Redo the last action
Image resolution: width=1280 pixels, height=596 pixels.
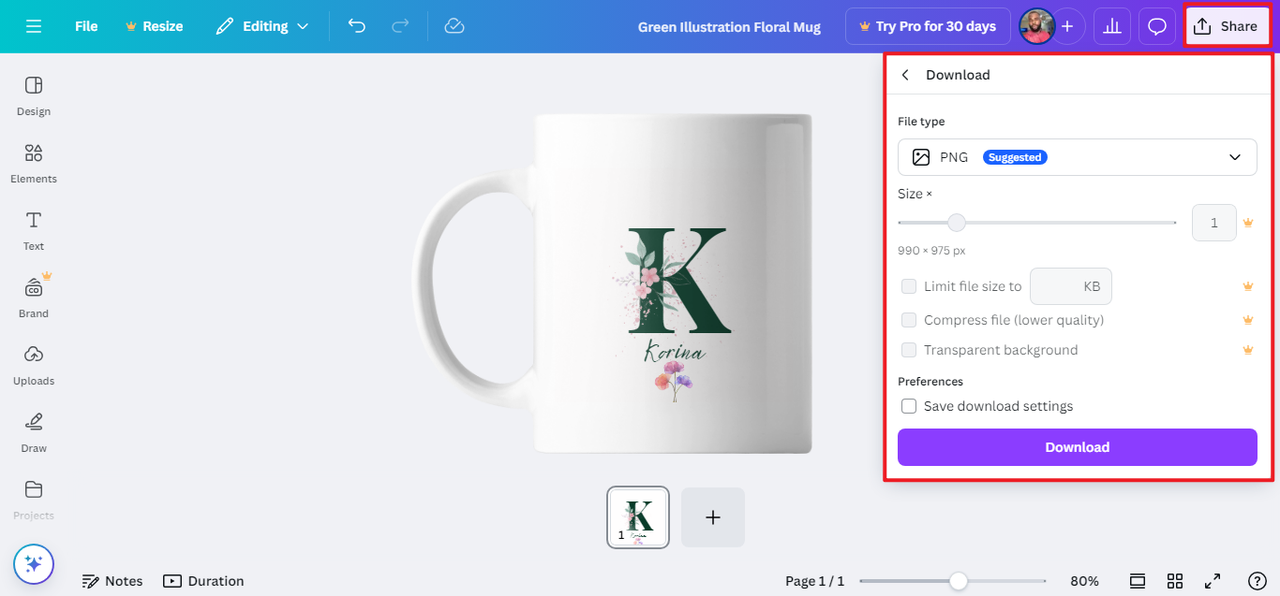[400, 26]
